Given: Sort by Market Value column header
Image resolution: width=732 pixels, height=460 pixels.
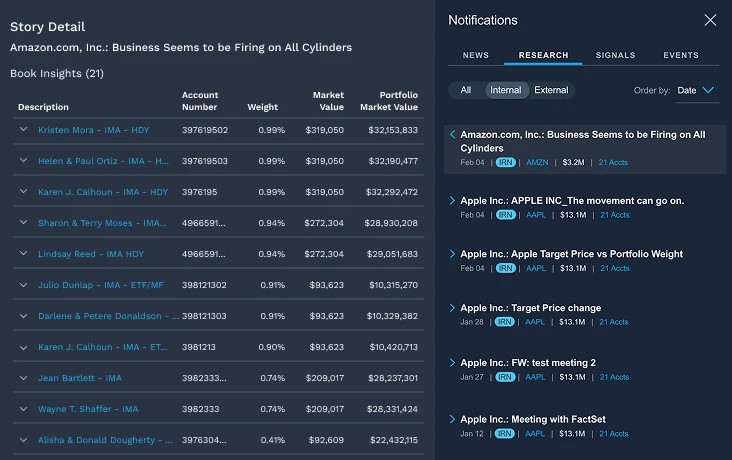Looking at the screenshot, I should pos(328,101).
